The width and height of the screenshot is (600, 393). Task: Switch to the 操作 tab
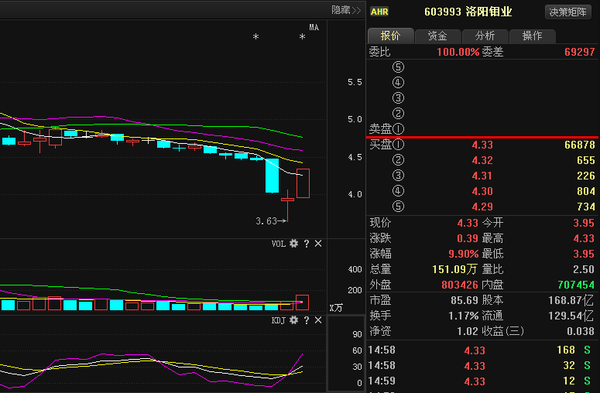coord(532,36)
